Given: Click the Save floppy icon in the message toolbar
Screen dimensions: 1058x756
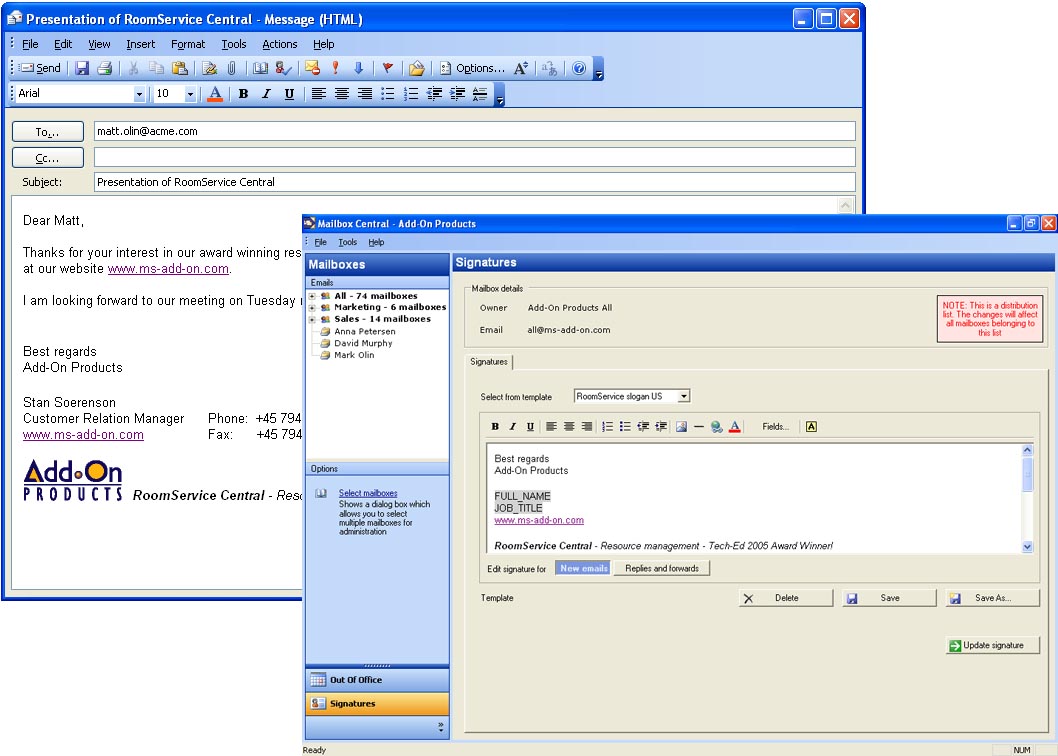Looking at the screenshot, I should click(82, 68).
